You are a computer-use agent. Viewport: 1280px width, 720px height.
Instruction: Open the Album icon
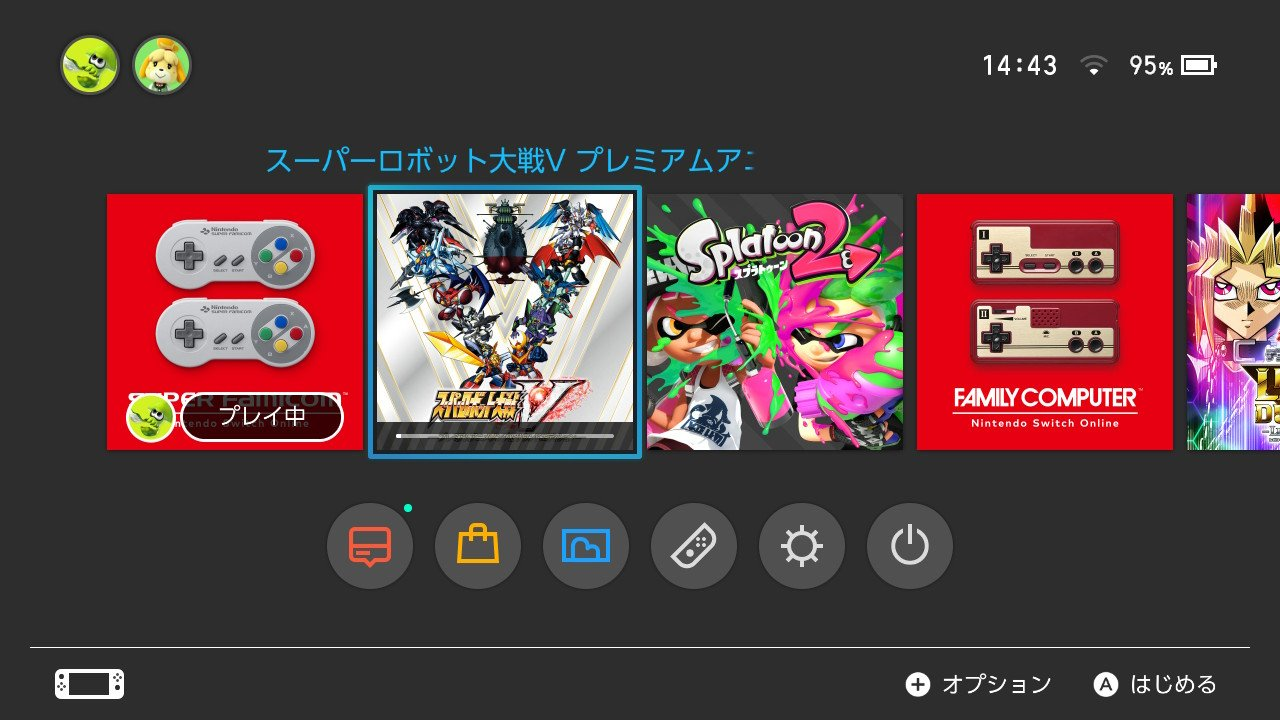(586, 546)
